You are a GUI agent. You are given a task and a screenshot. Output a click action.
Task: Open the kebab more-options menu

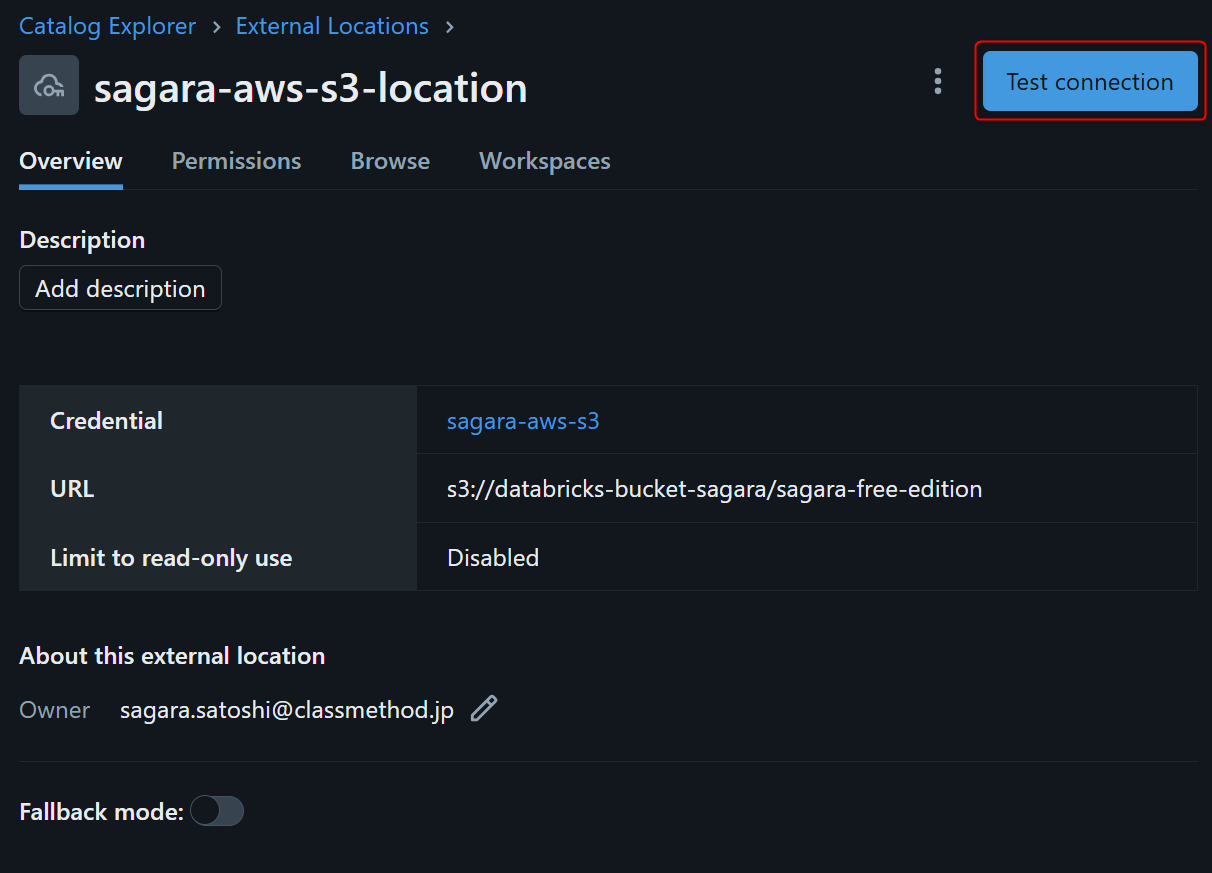tap(937, 82)
